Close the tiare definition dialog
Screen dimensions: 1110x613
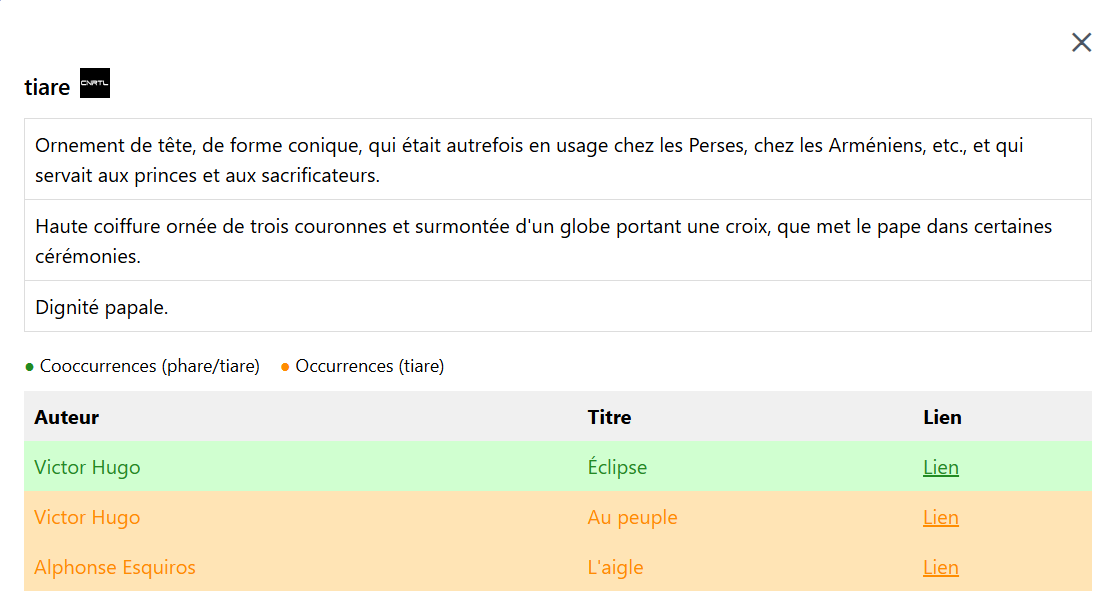(1081, 42)
